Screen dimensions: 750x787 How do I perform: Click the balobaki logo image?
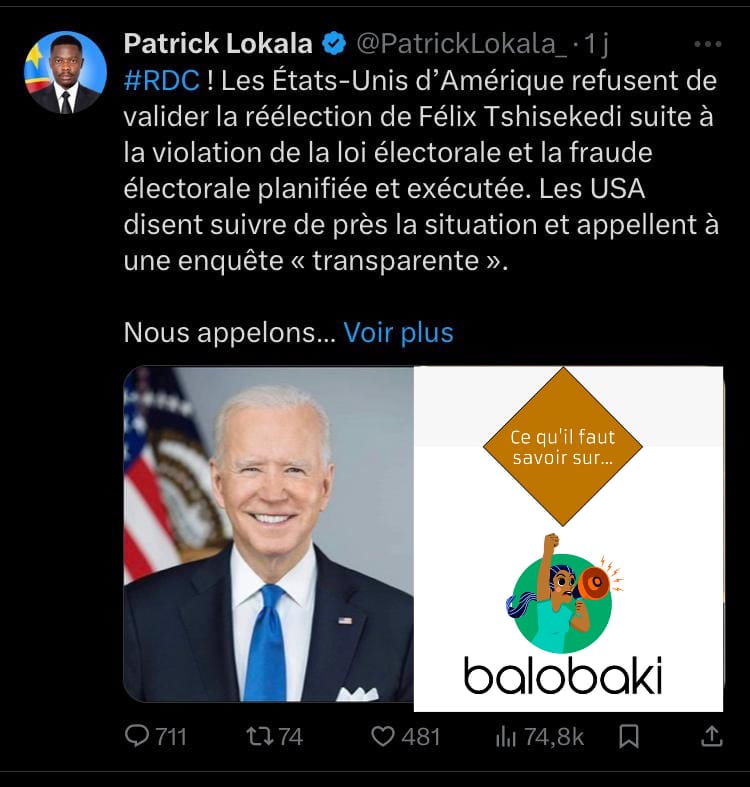(x=563, y=614)
